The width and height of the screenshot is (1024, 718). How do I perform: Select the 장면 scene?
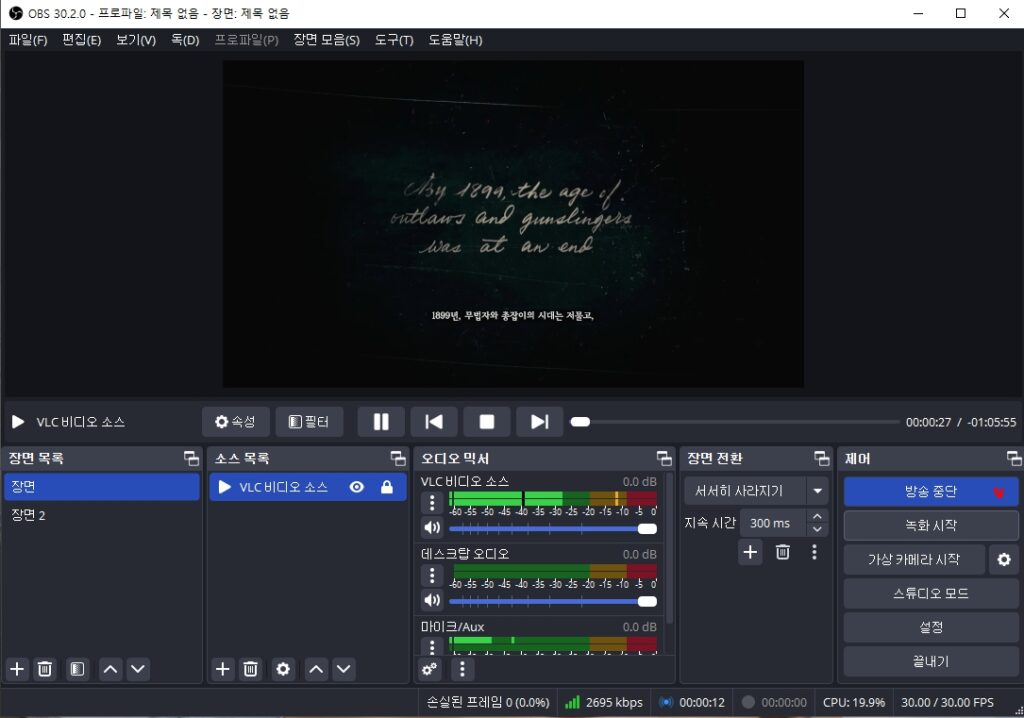click(102, 487)
